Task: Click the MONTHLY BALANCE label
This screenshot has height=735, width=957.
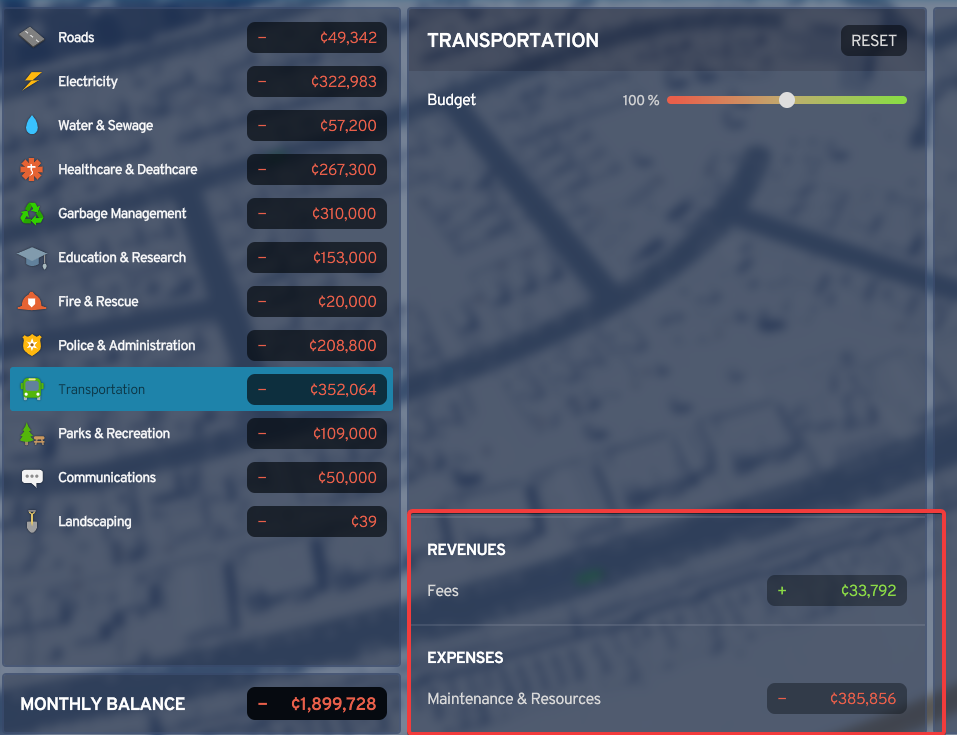Action: point(103,704)
